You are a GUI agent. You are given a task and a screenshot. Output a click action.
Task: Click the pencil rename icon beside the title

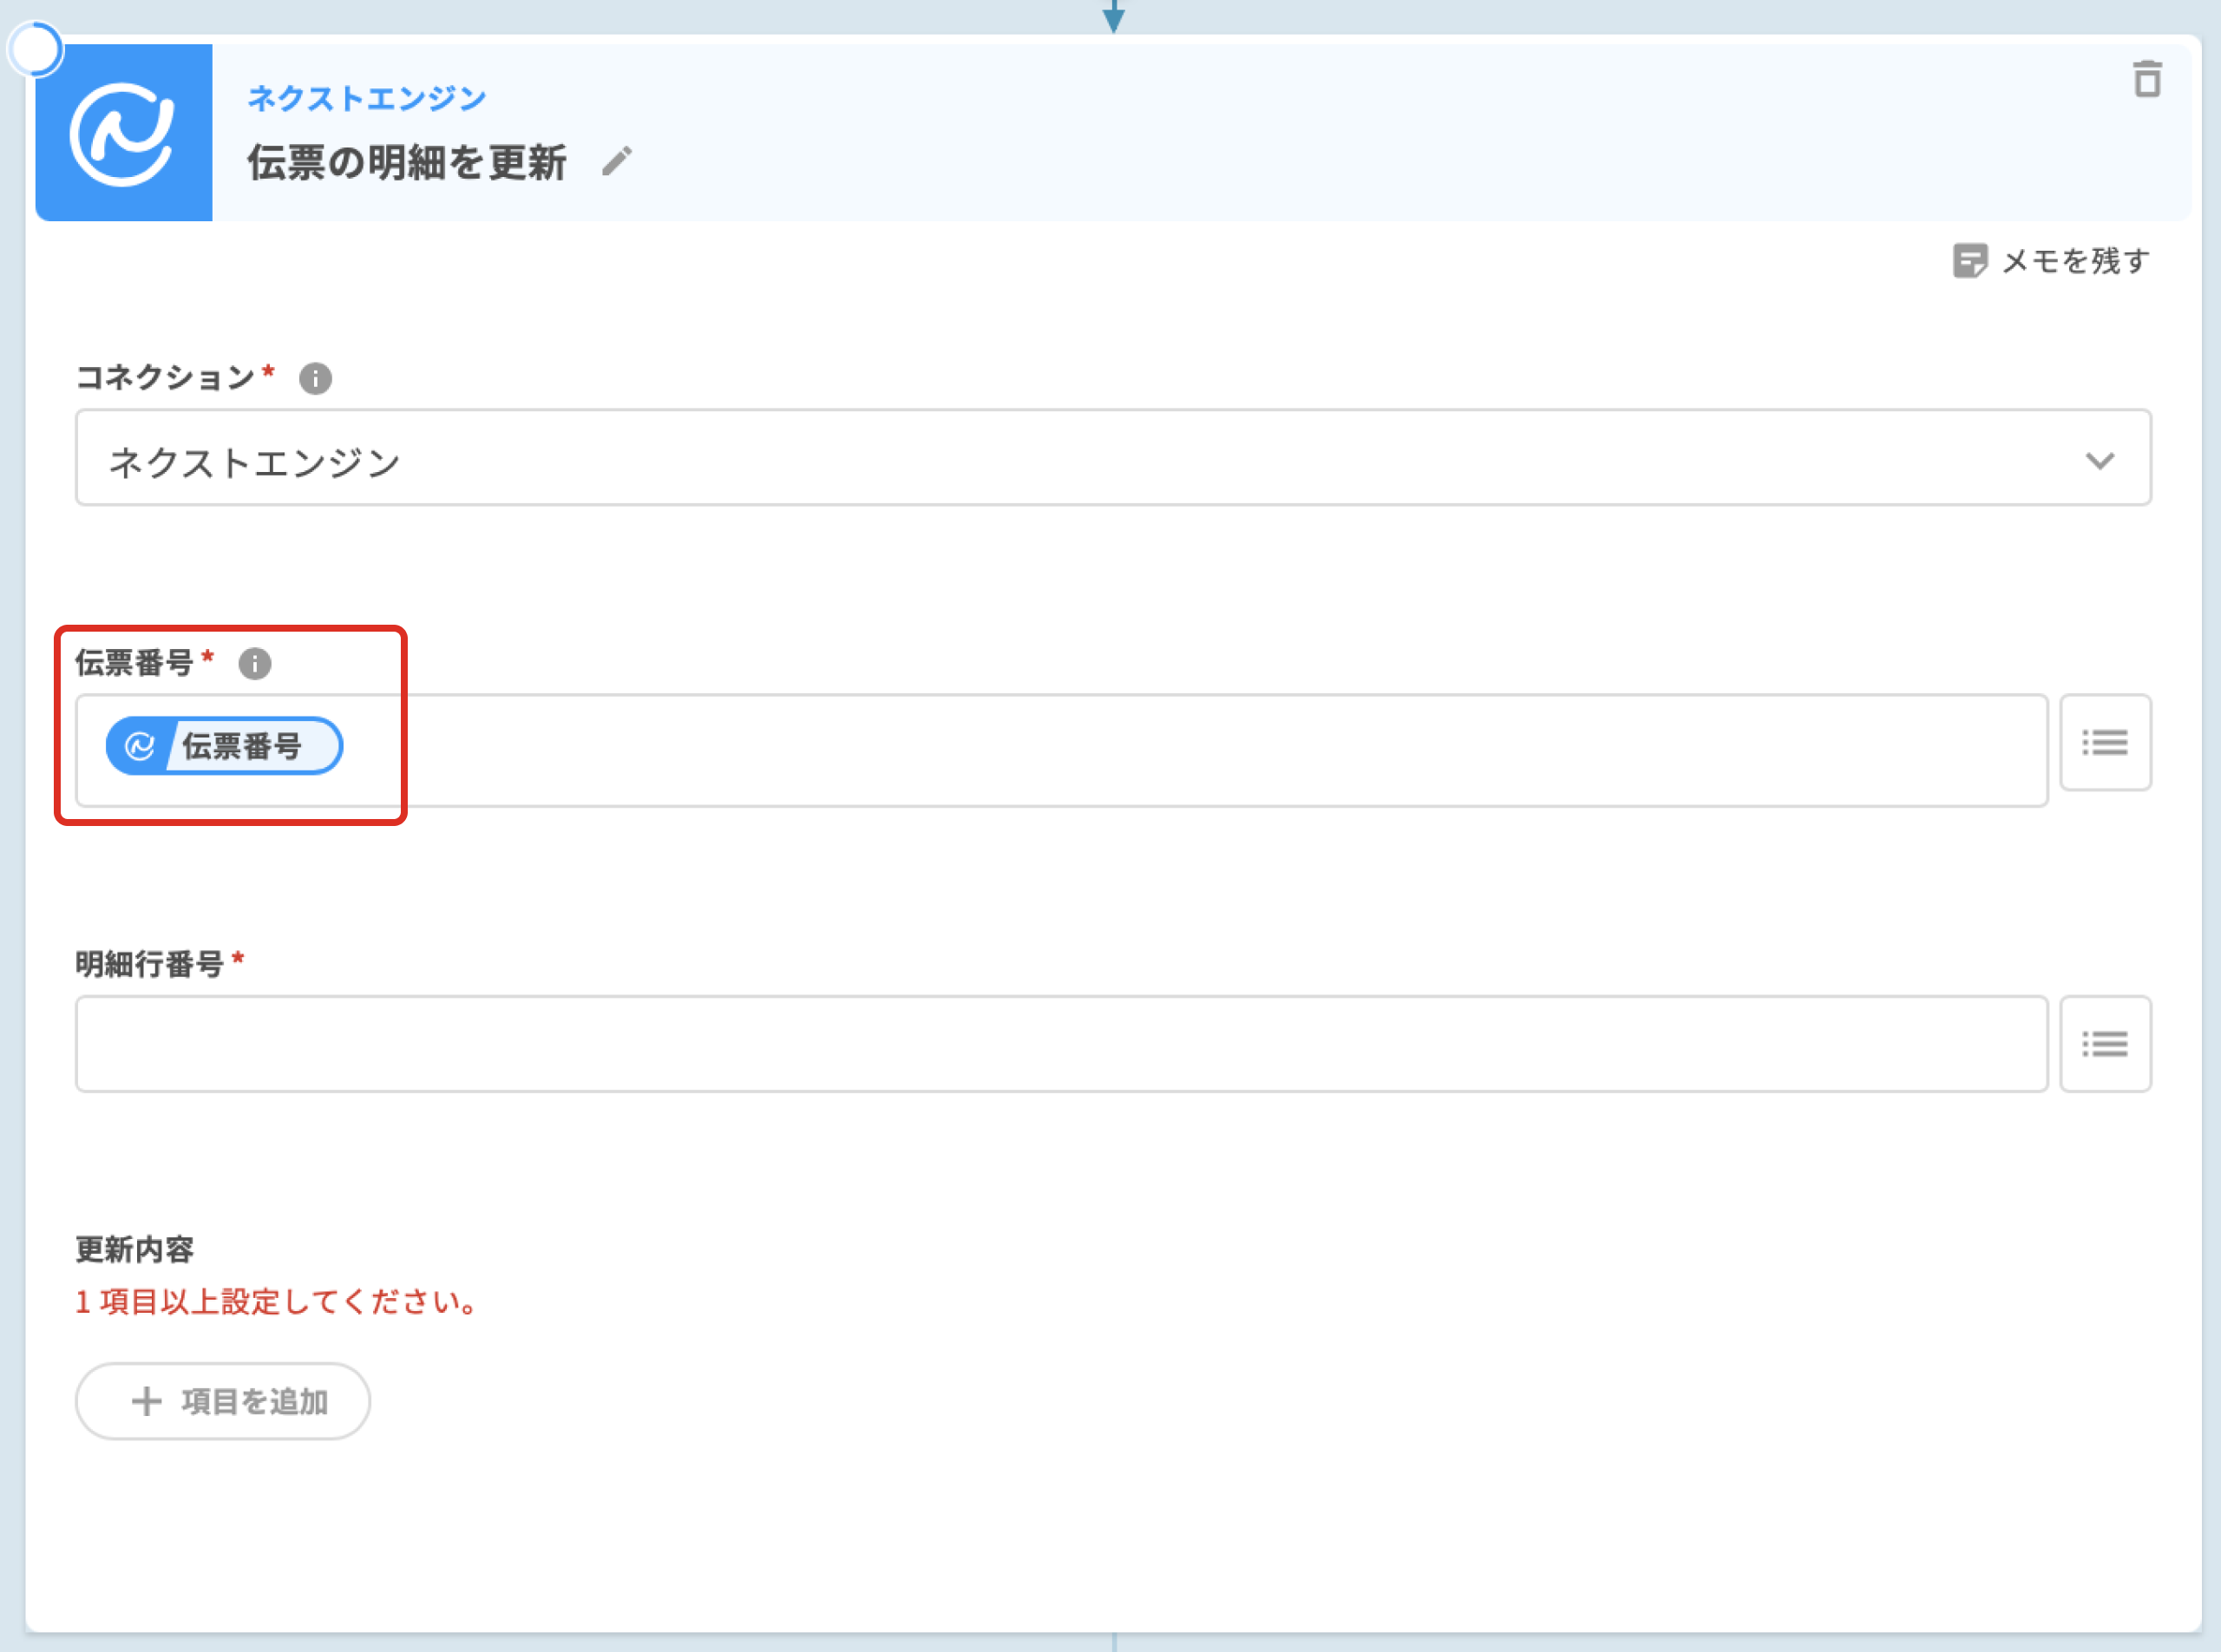(617, 161)
